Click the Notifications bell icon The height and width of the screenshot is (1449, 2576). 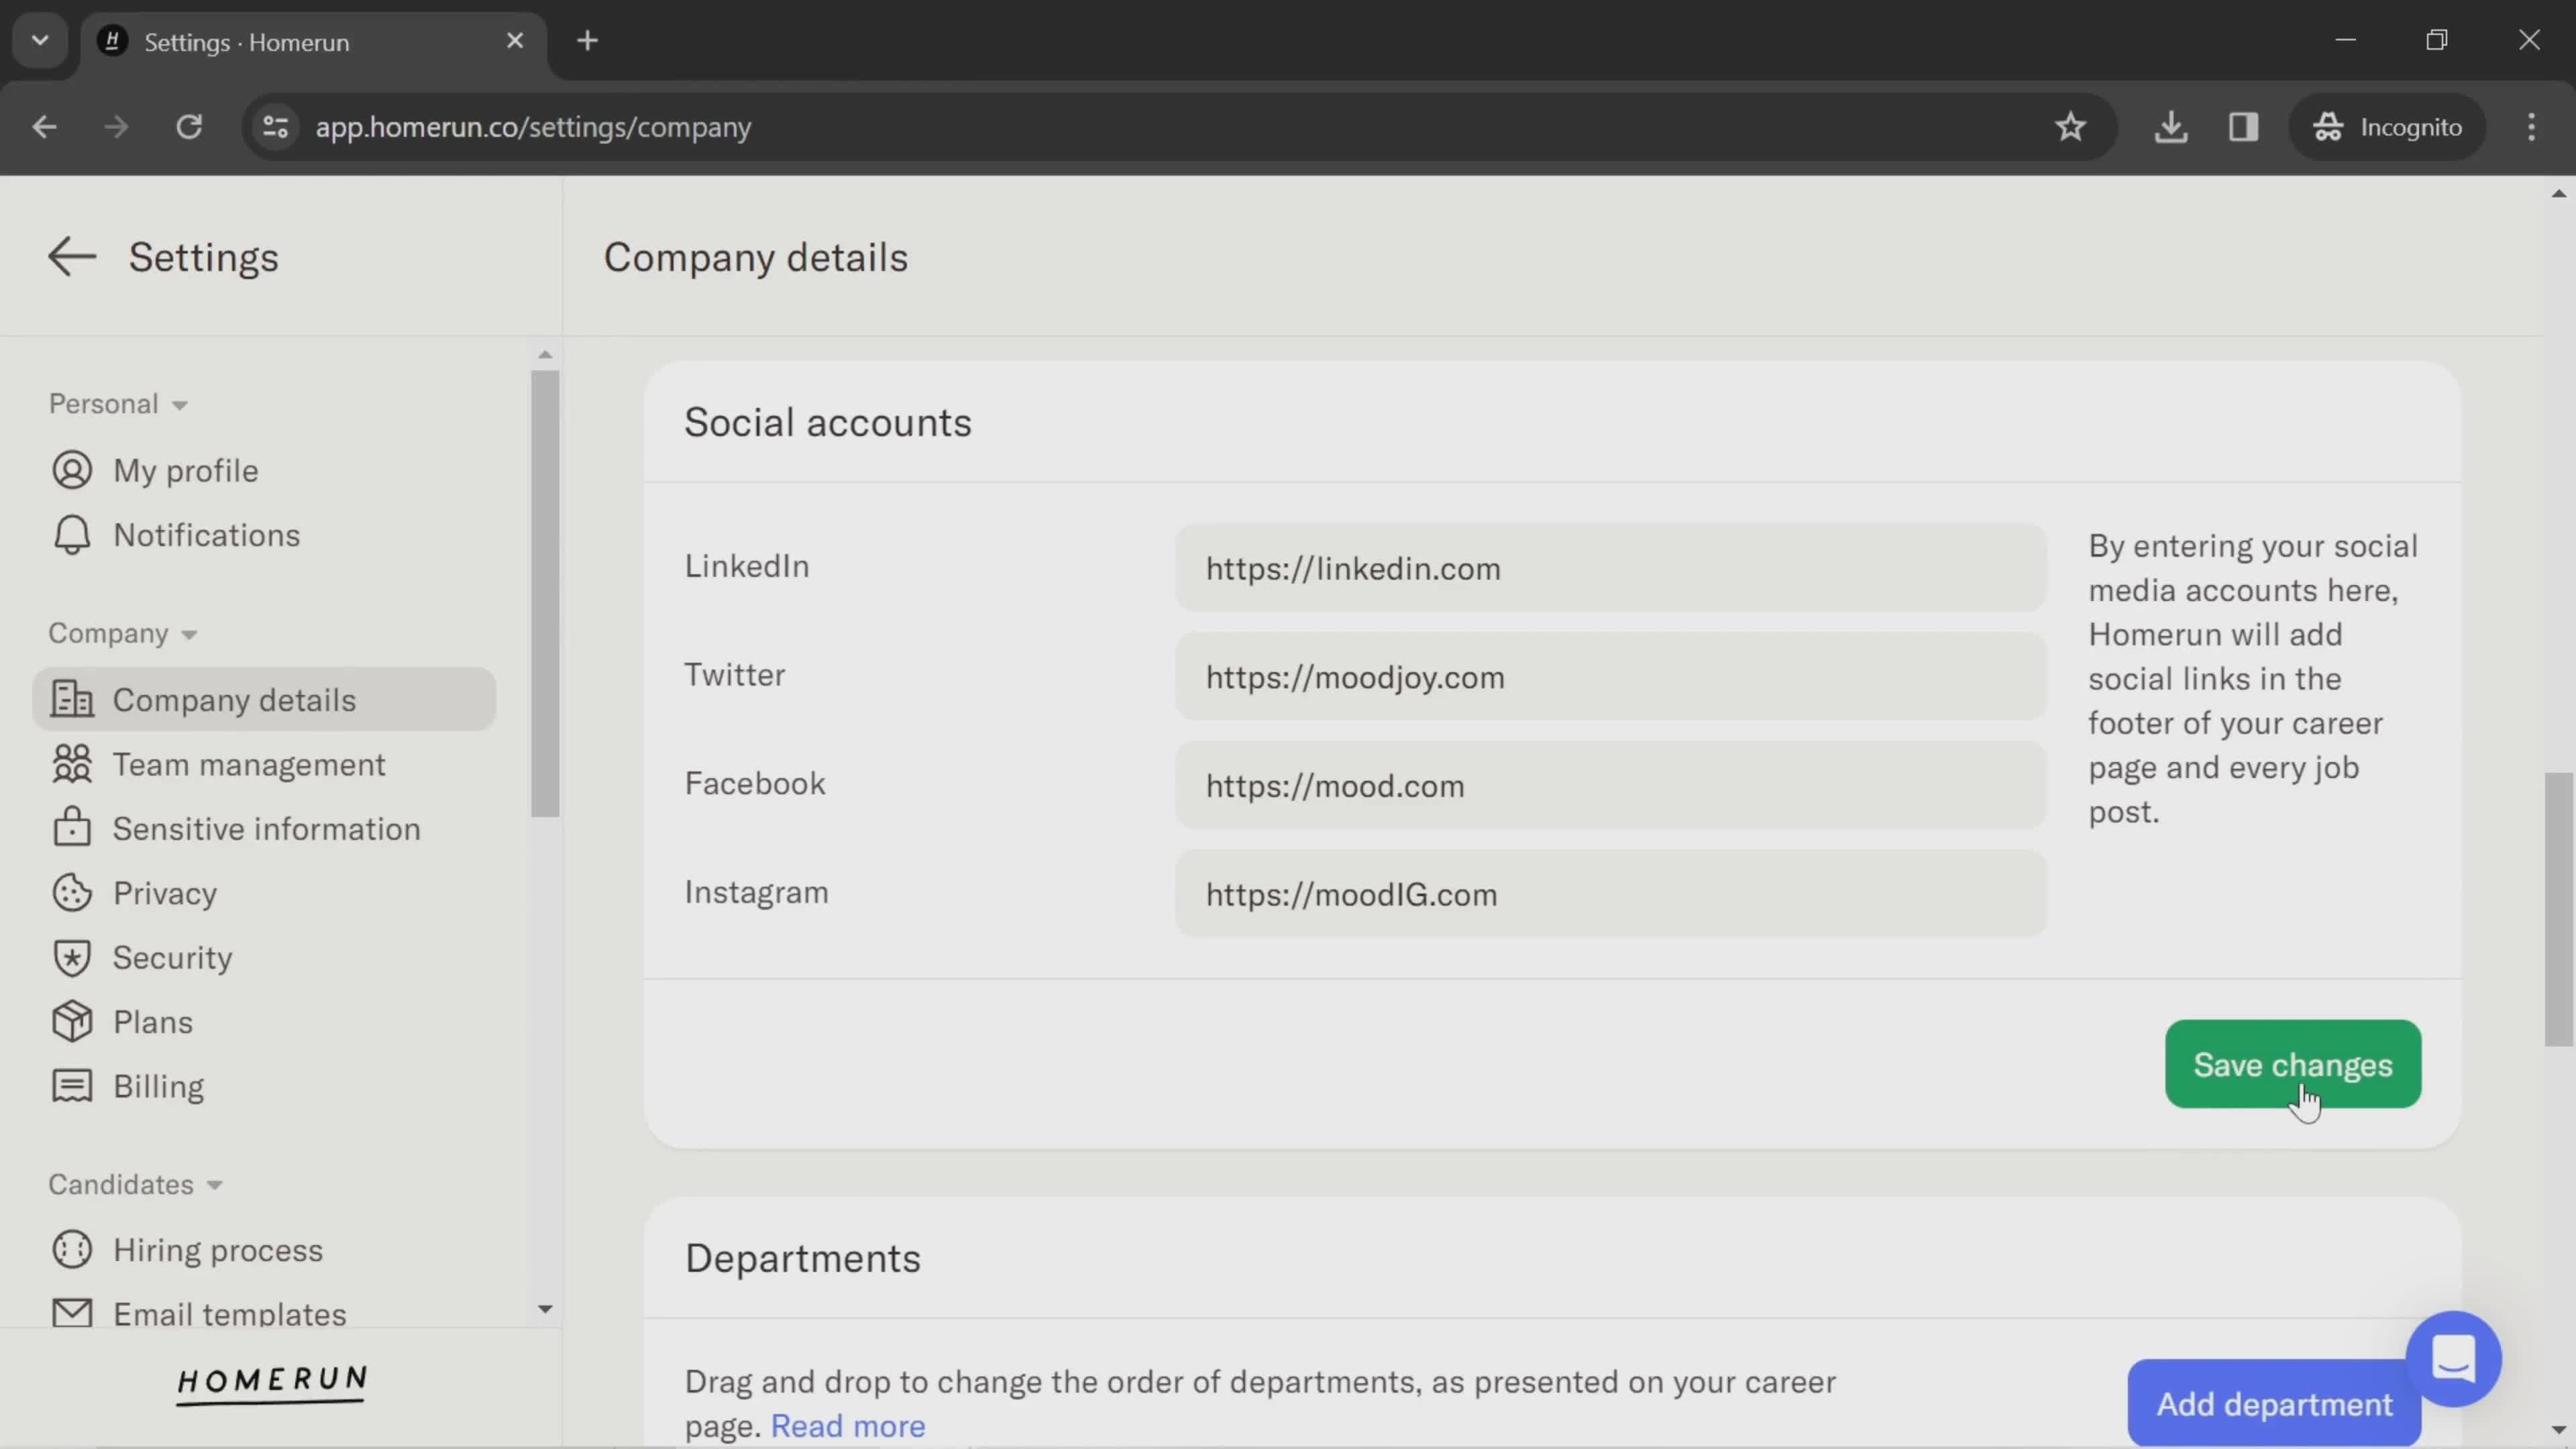click(72, 535)
